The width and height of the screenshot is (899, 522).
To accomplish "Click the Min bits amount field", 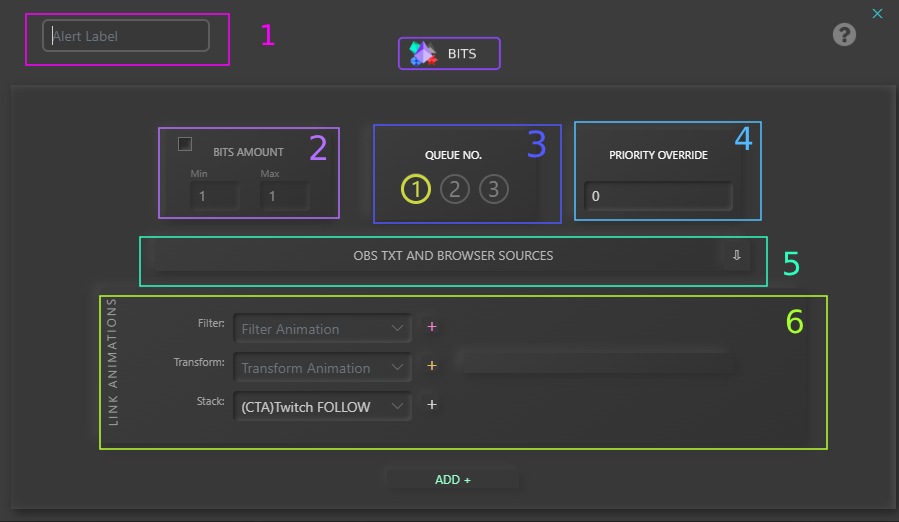I will coord(214,197).
